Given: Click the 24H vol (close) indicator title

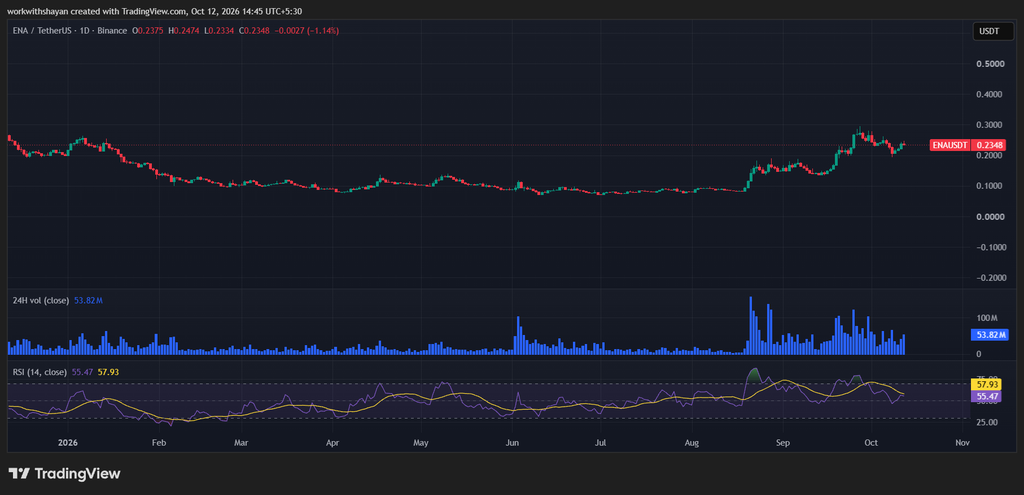Looking at the screenshot, I should (x=42, y=300).
